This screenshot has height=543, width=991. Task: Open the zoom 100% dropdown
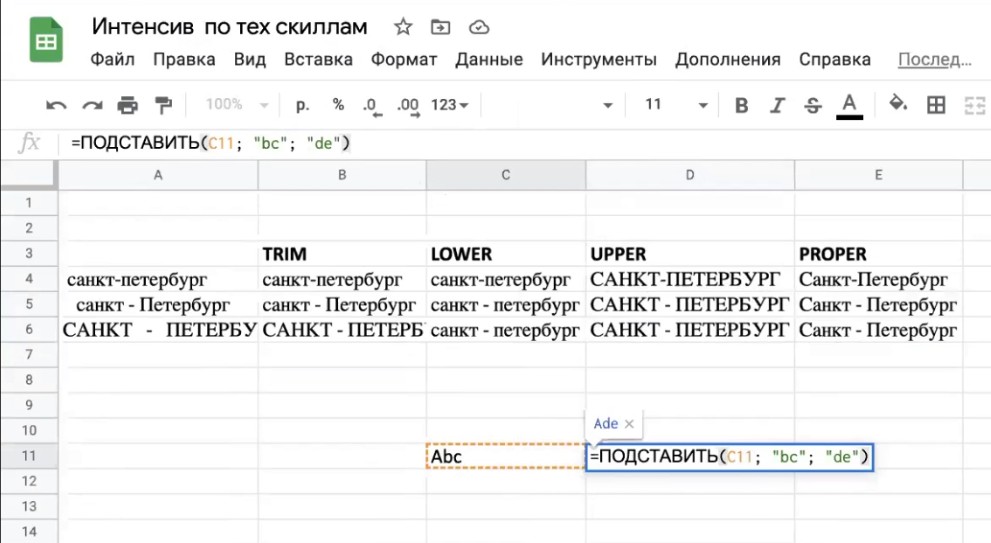[x=236, y=104]
